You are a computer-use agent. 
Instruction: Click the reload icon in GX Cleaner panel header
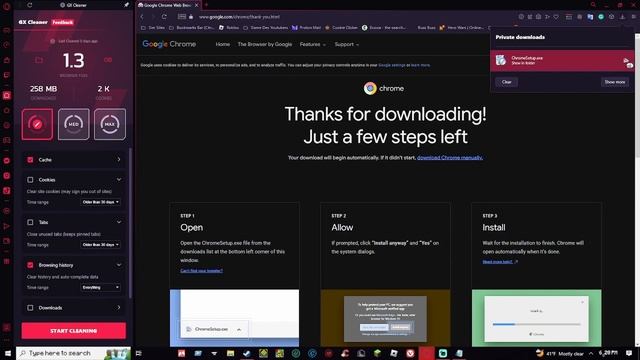point(30,5)
